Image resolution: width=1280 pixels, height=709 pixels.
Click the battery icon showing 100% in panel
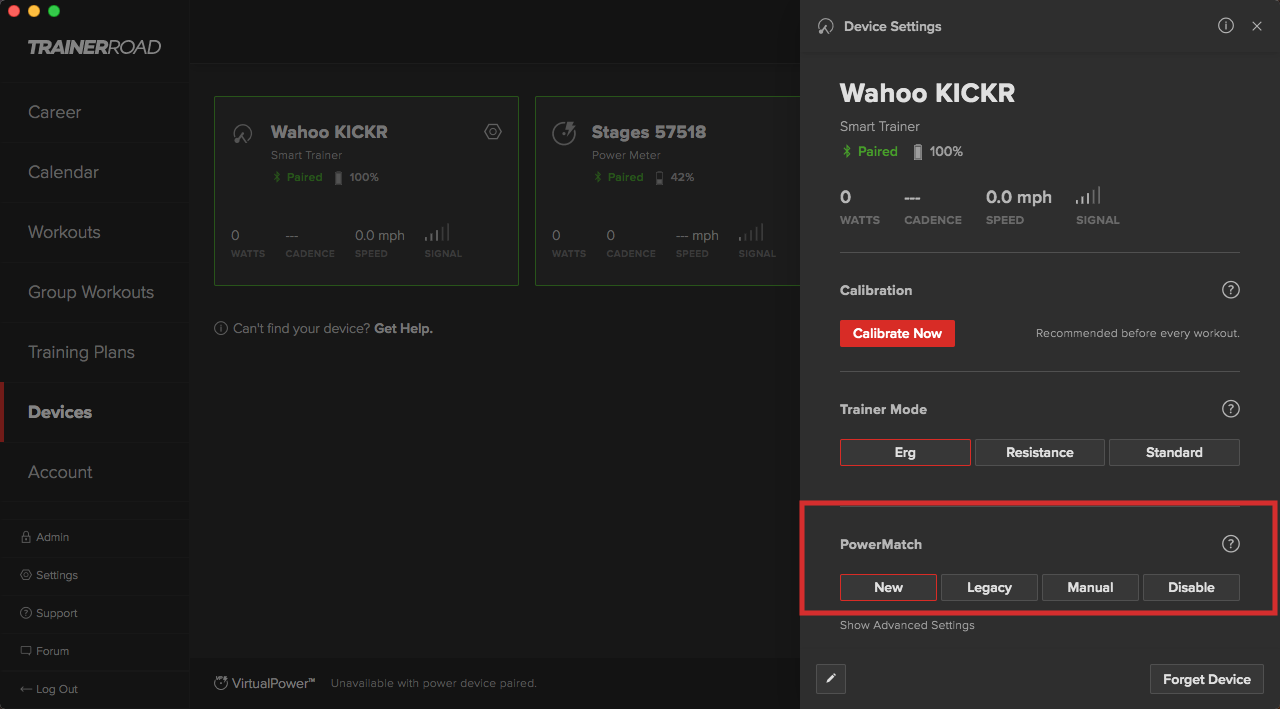(x=918, y=152)
